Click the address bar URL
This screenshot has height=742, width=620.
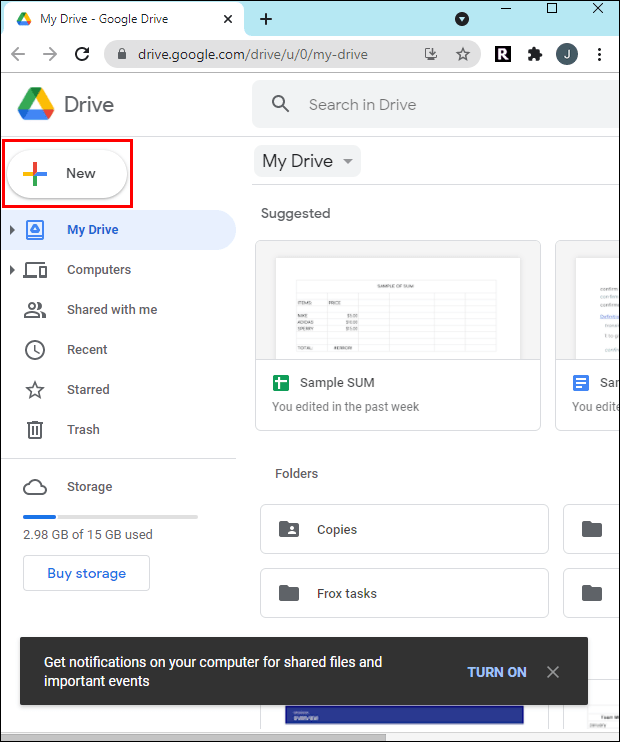(253, 54)
